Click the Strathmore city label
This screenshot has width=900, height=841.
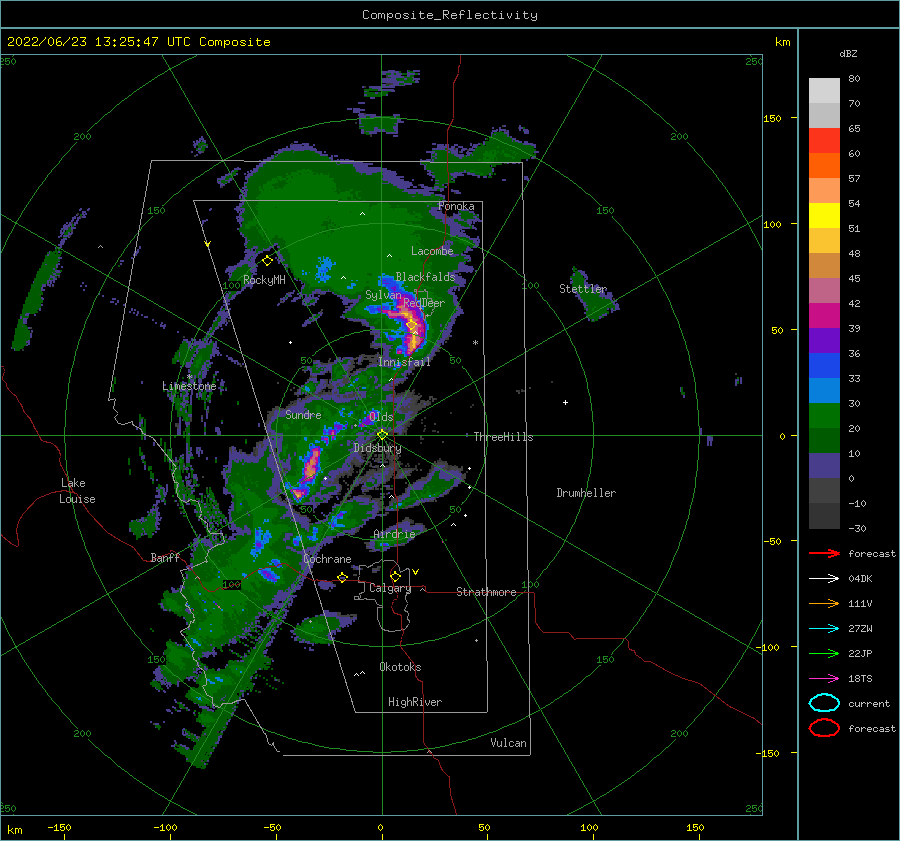click(486, 592)
